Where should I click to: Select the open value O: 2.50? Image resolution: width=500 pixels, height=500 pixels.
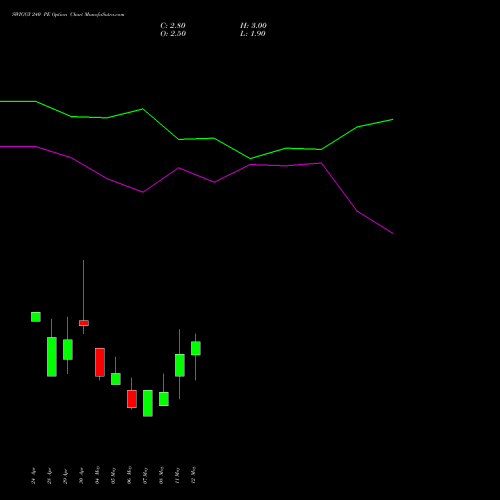click(173, 34)
